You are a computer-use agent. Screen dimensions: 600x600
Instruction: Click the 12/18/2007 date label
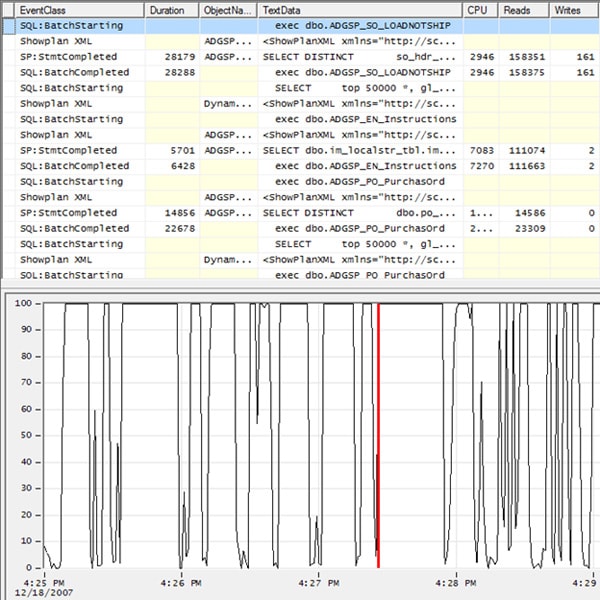pyautogui.click(x=44, y=593)
